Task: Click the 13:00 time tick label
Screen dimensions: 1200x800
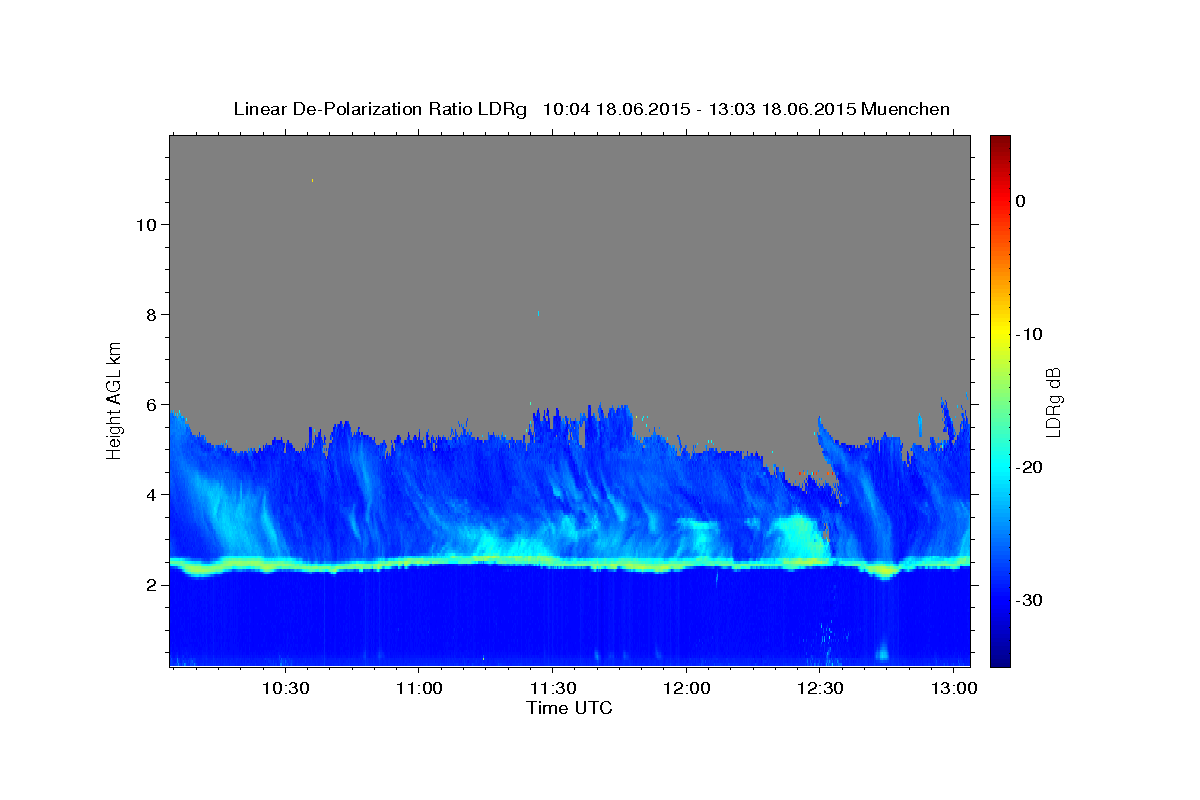Action: click(x=954, y=688)
